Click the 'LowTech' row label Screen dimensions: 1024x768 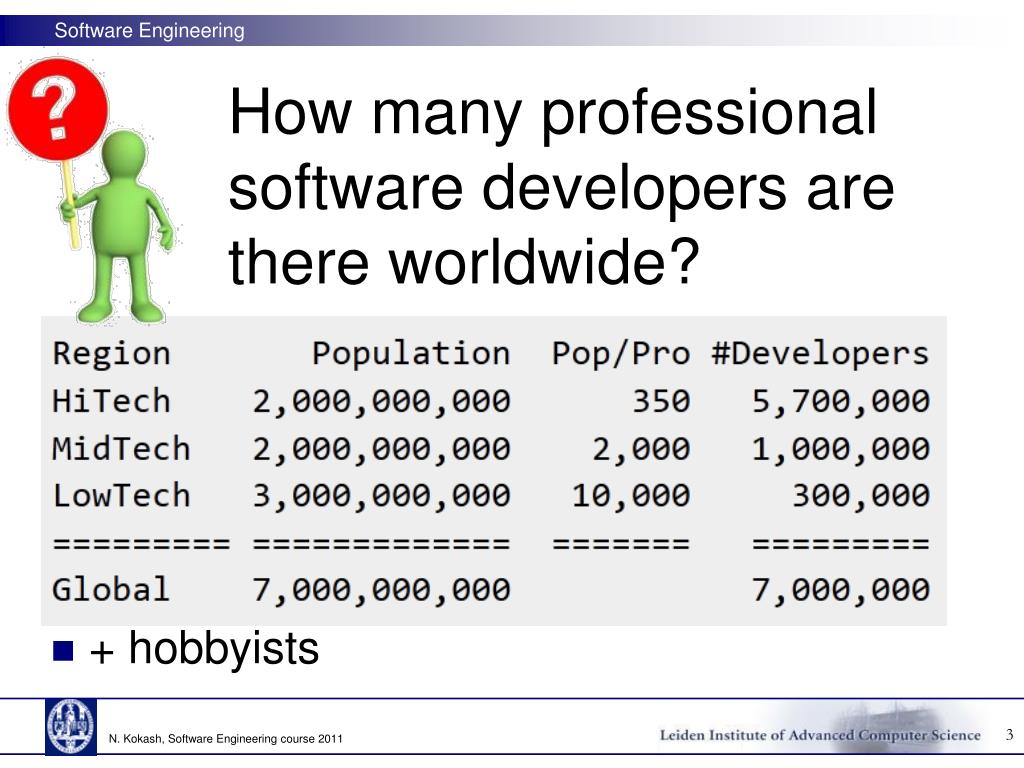point(121,496)
